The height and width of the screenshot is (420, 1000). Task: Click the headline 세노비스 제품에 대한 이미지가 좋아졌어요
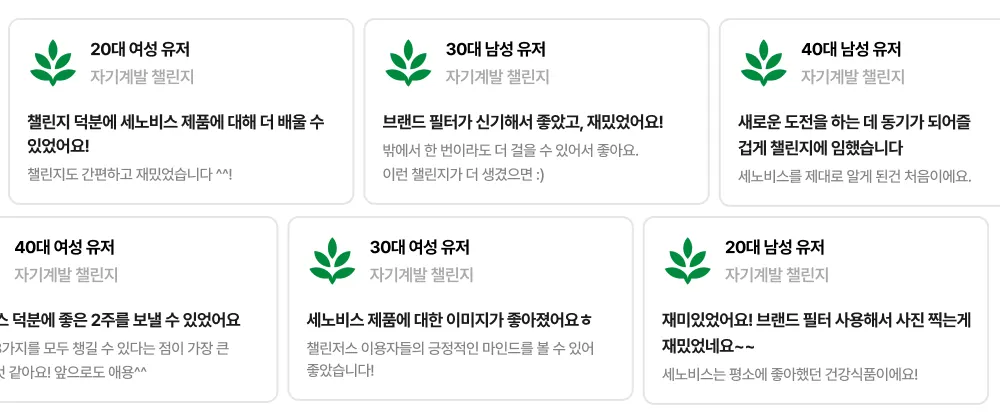(x=449, y=320)
